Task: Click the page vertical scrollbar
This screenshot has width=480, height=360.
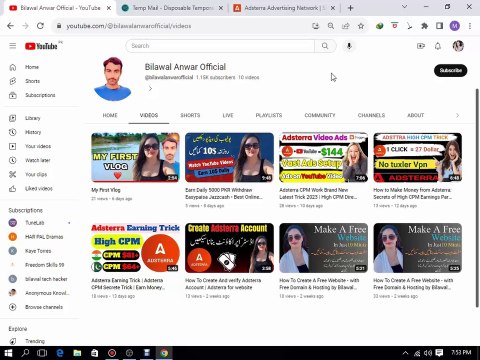Action: pos(477,198)
